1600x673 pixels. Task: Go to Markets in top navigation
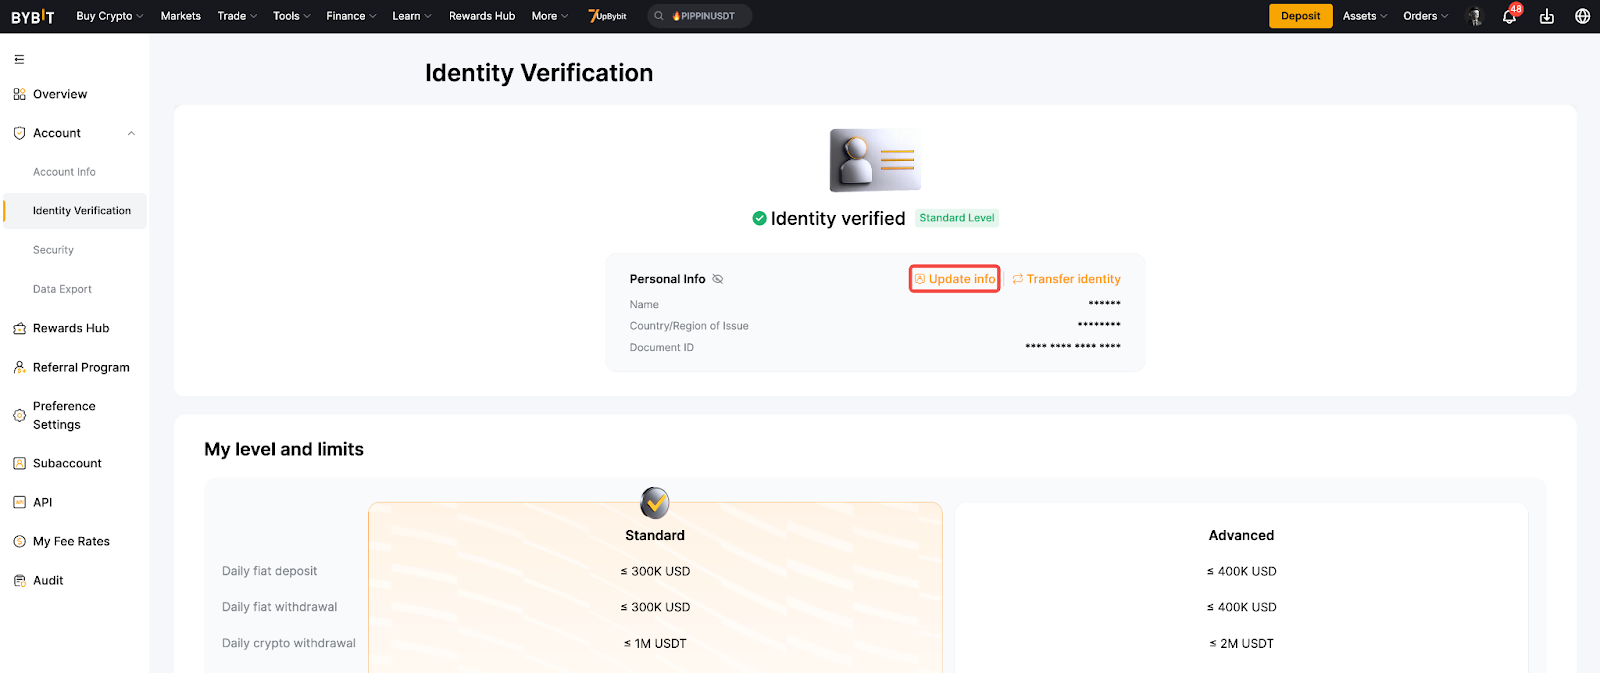[180, 16]
